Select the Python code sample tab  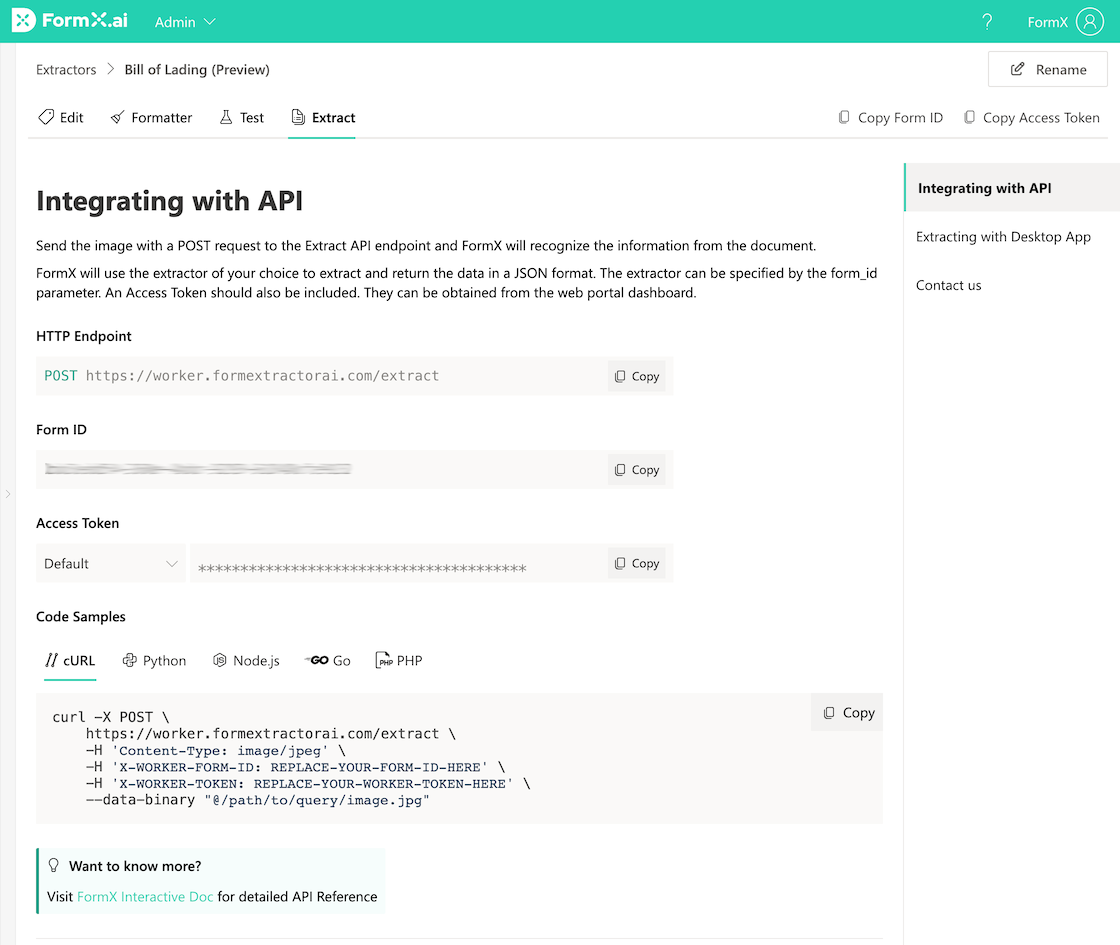[x=154, y=661]
